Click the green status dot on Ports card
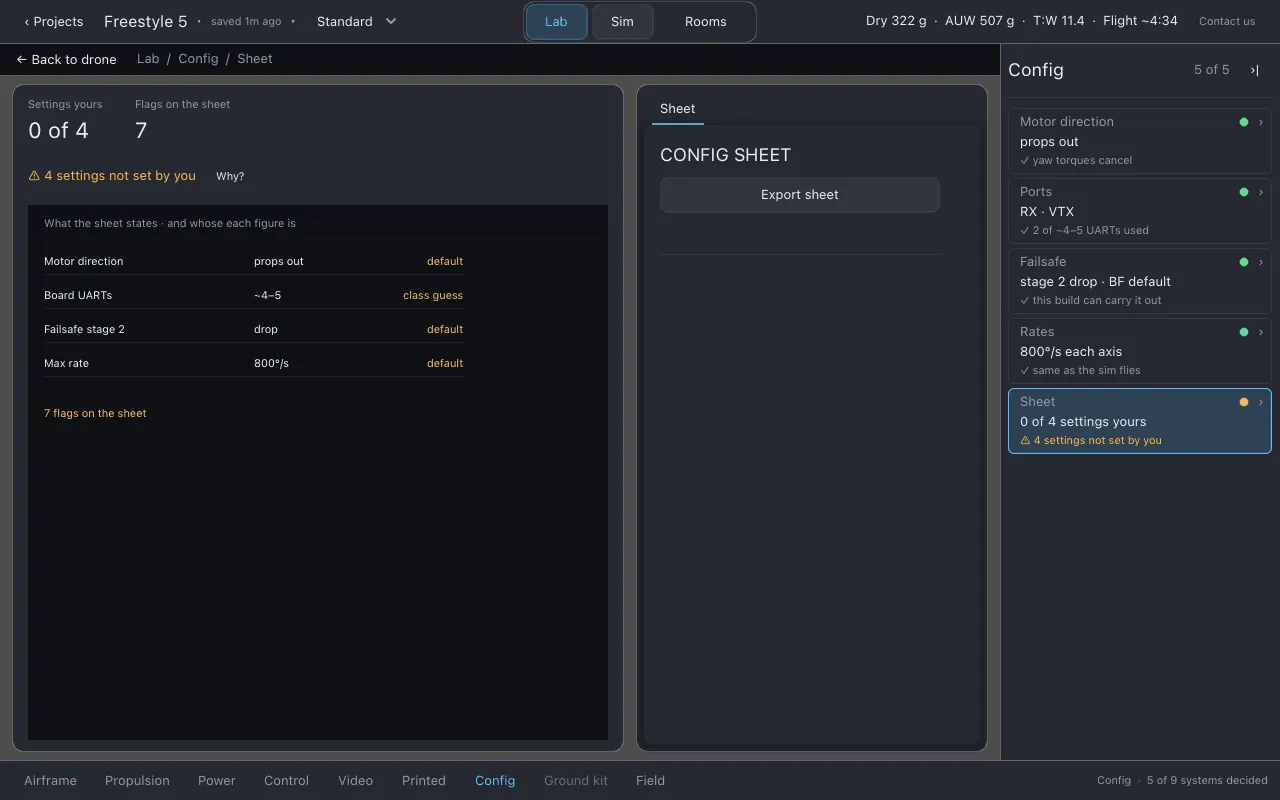 tap(1244, 192)
